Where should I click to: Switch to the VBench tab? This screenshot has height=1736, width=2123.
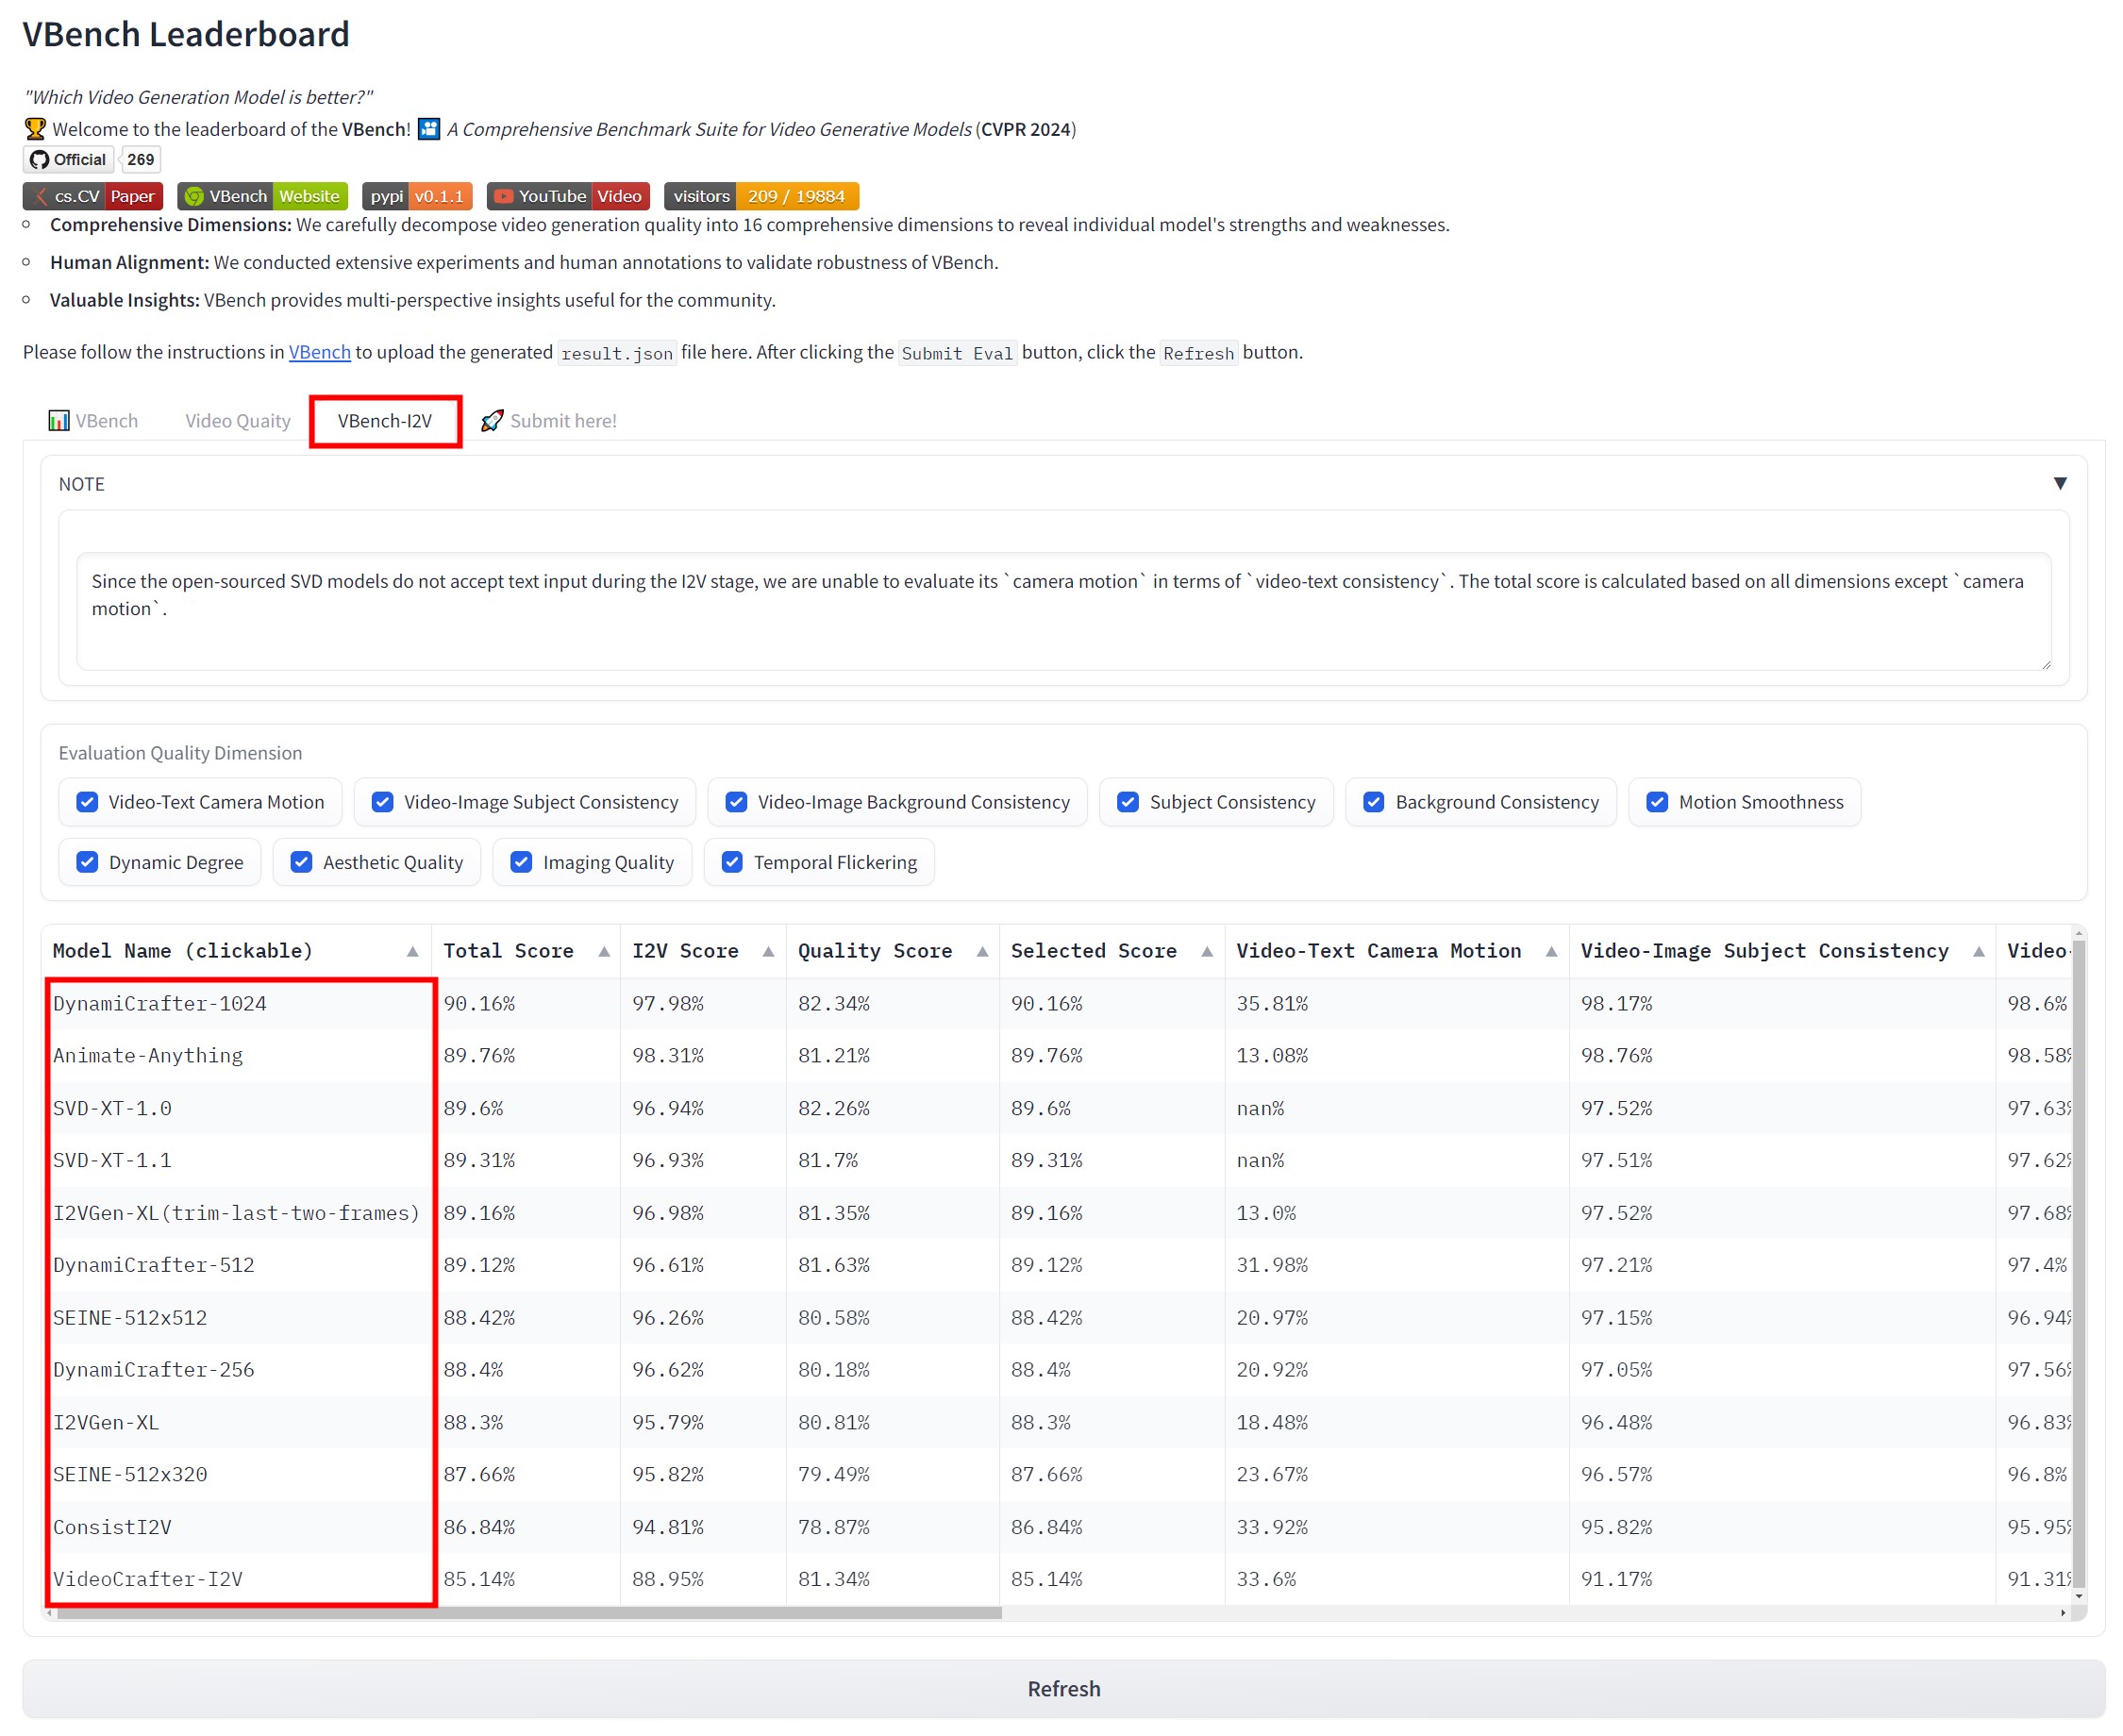[93, 421]
